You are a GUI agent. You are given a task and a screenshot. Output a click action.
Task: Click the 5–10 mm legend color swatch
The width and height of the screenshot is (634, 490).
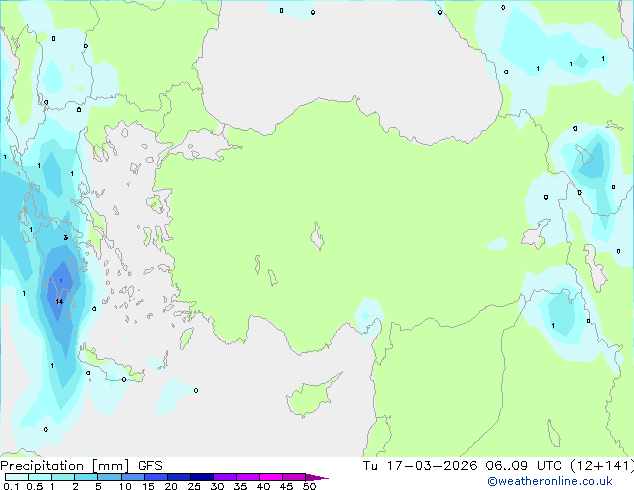[x=110, y=477]
